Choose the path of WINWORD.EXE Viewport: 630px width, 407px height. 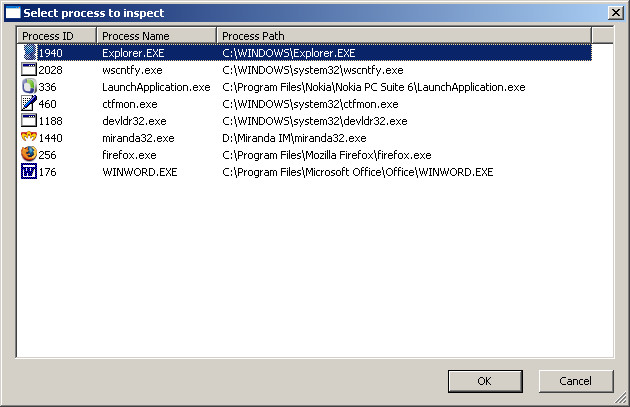click(358, 172)
